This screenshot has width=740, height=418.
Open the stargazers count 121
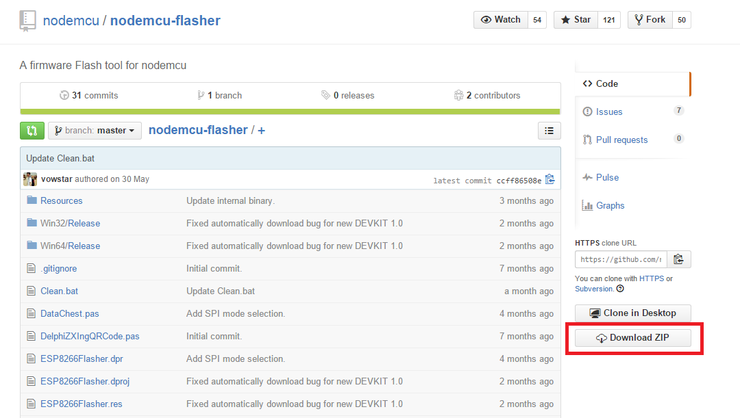[609, 20]
